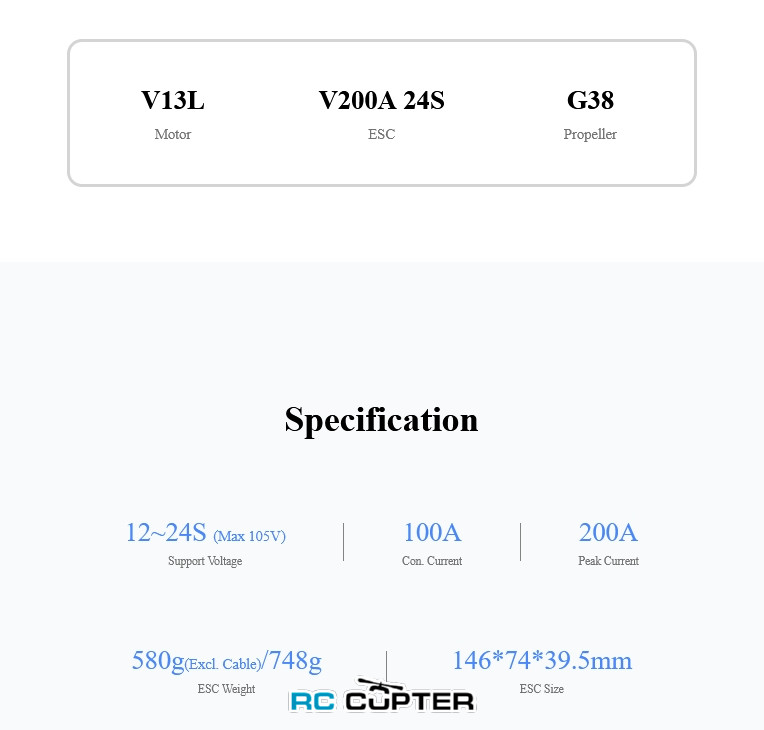
Task: Click the G38 propeller heading
Action: [x=590, y=100]
